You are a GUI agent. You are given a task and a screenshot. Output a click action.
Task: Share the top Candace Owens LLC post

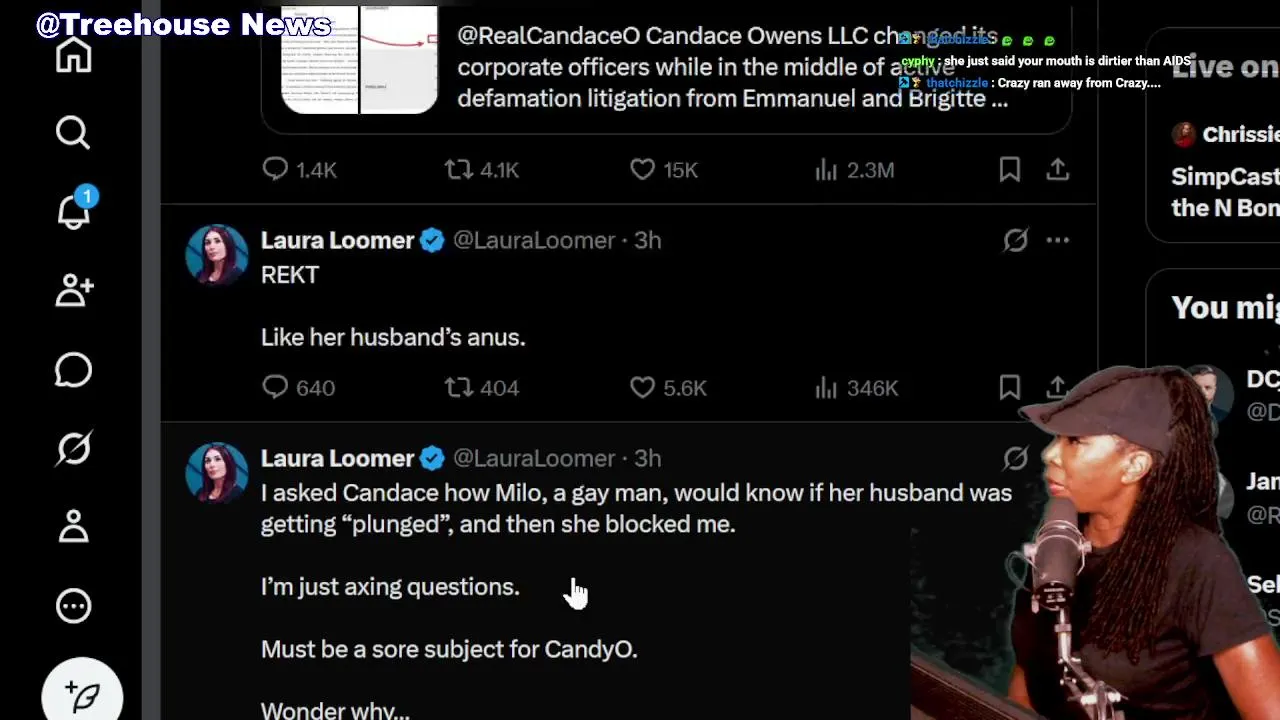[1057, 170]
